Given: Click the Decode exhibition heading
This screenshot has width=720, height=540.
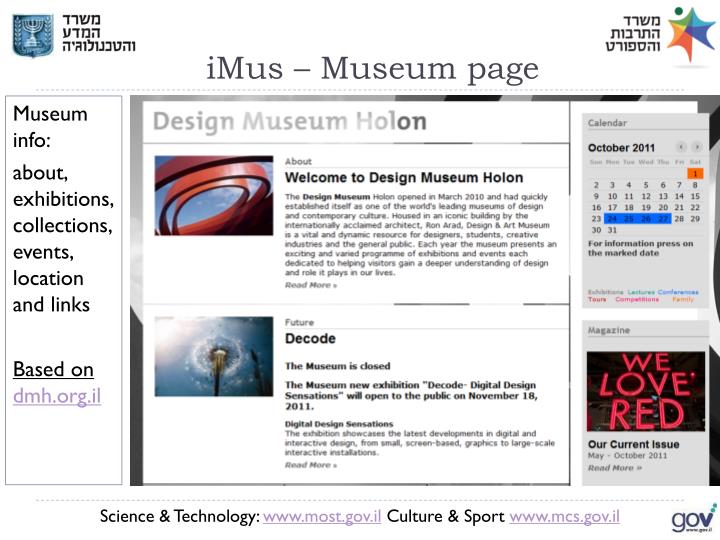Looking at the screenshot, I should 310,338.
